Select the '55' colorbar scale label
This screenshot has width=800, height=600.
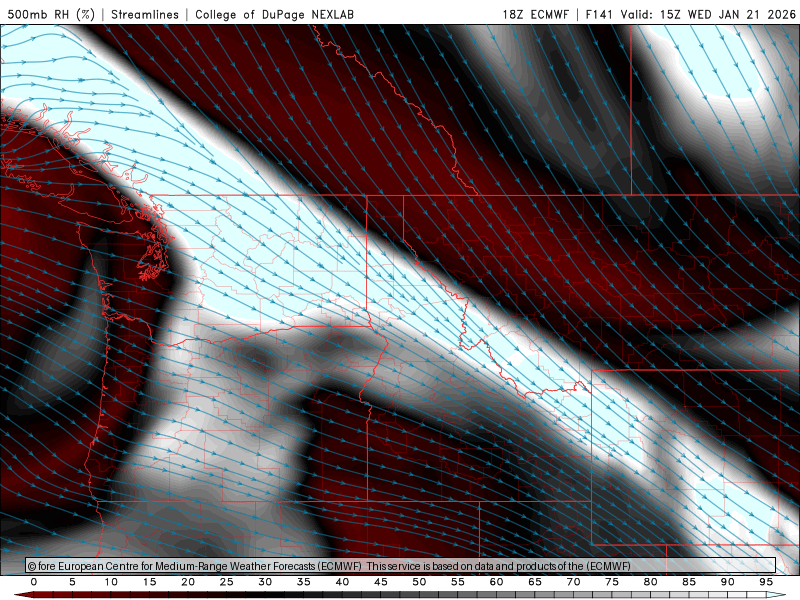458,582
